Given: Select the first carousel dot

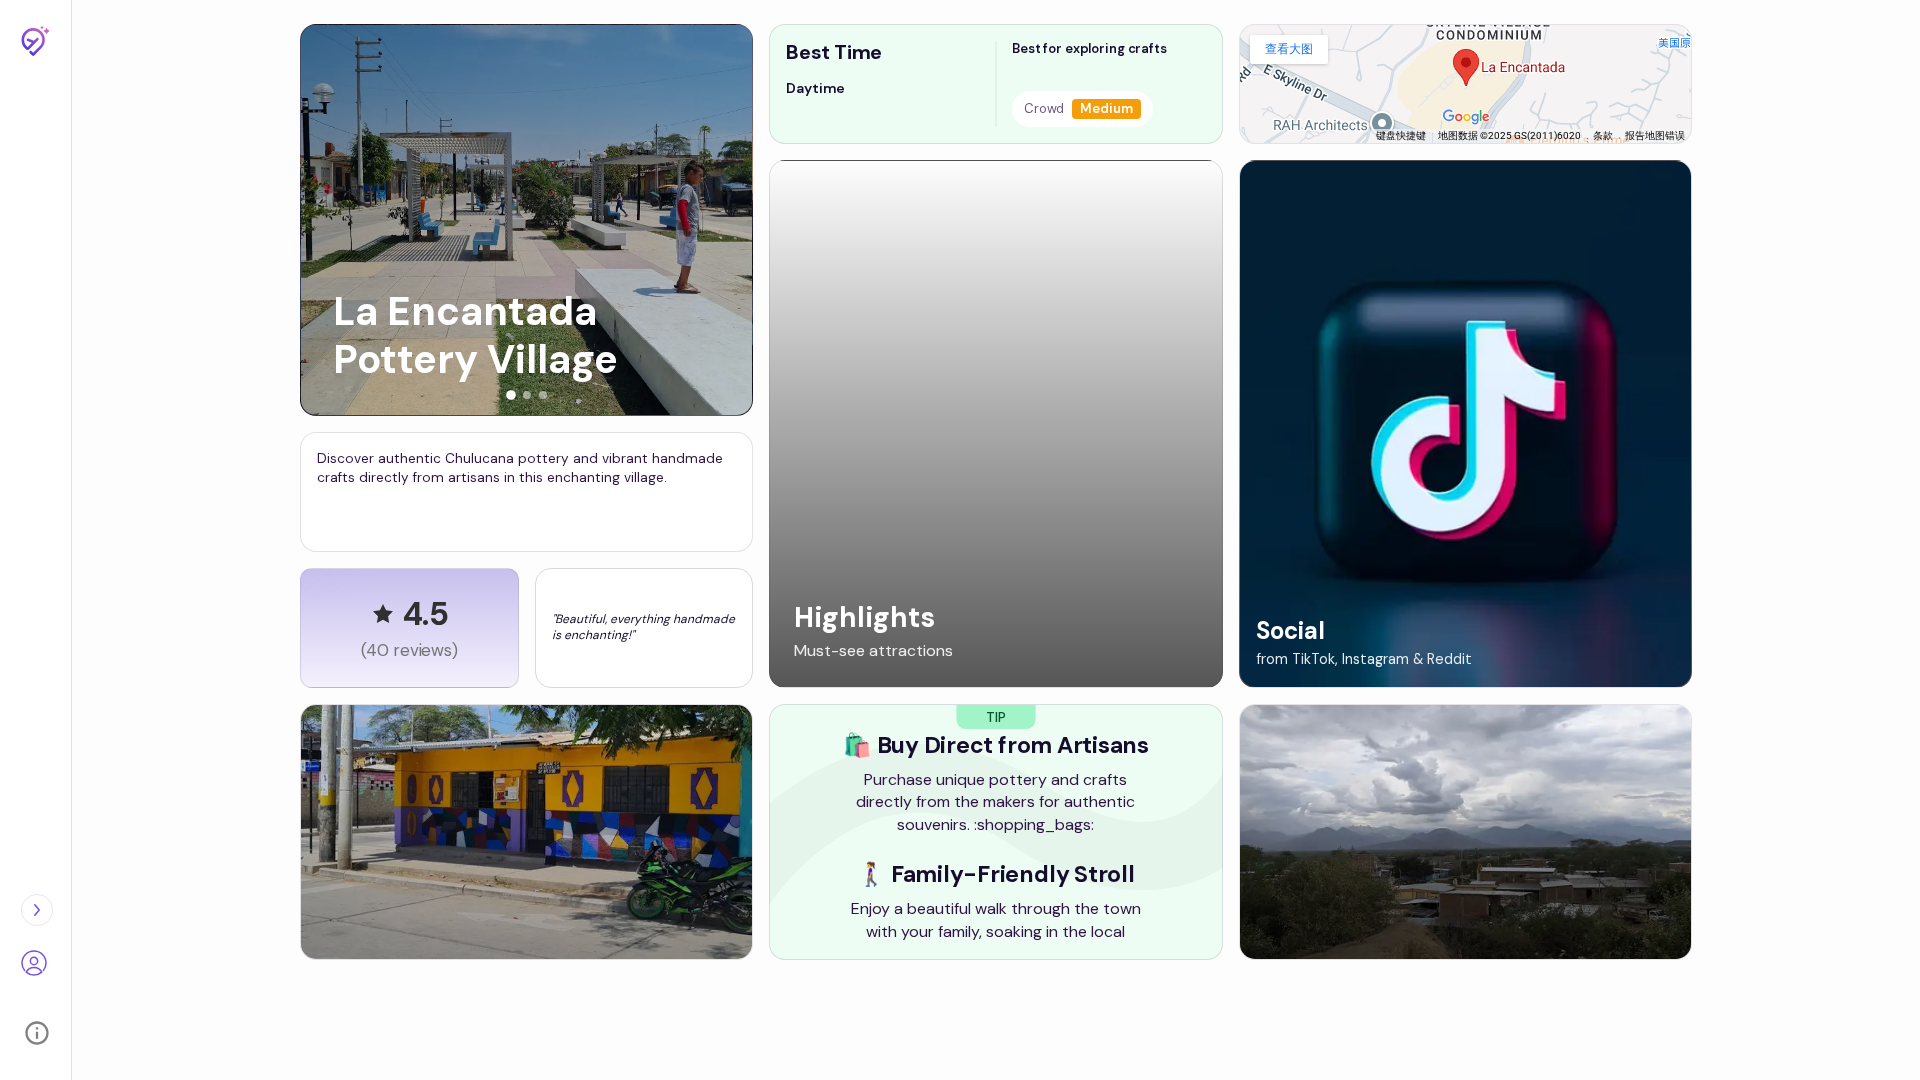Looking at the screenshot, I should 511,395.
